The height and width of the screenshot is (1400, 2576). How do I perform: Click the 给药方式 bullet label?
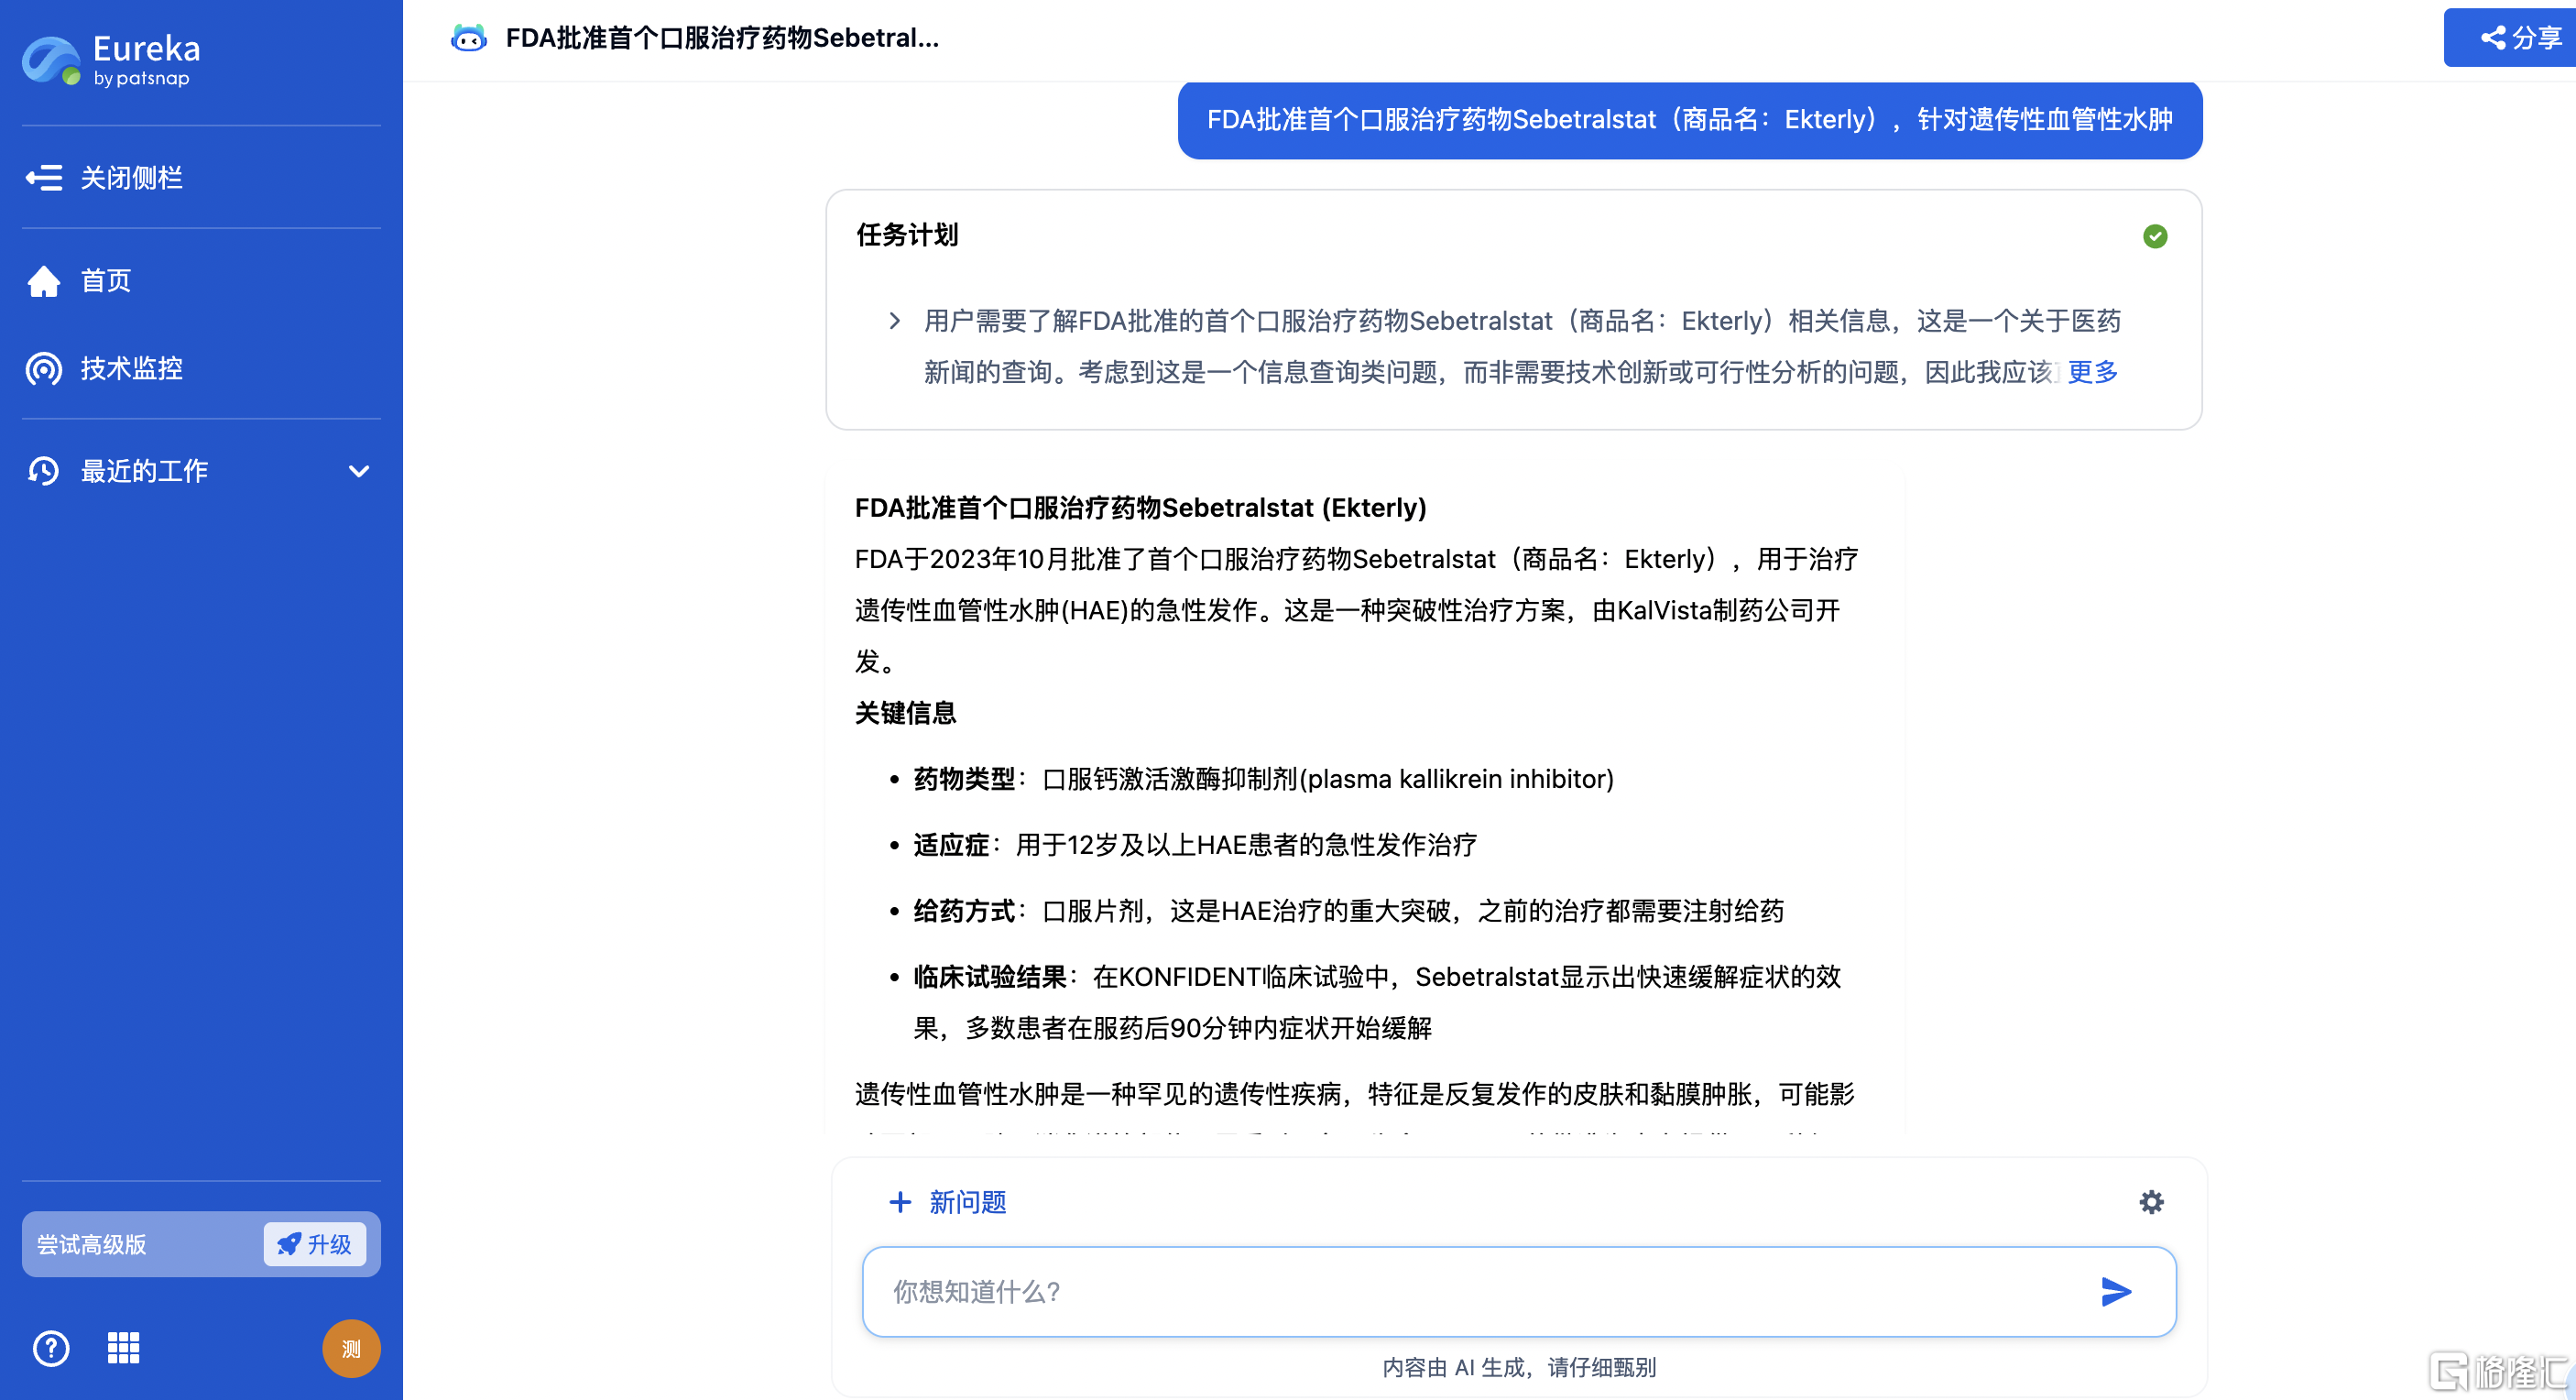click(964, 911)
